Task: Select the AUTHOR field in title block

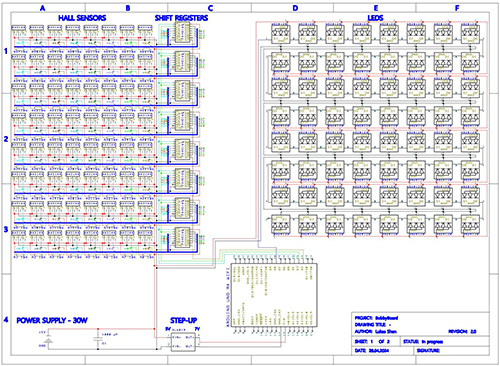Action: 375,332
